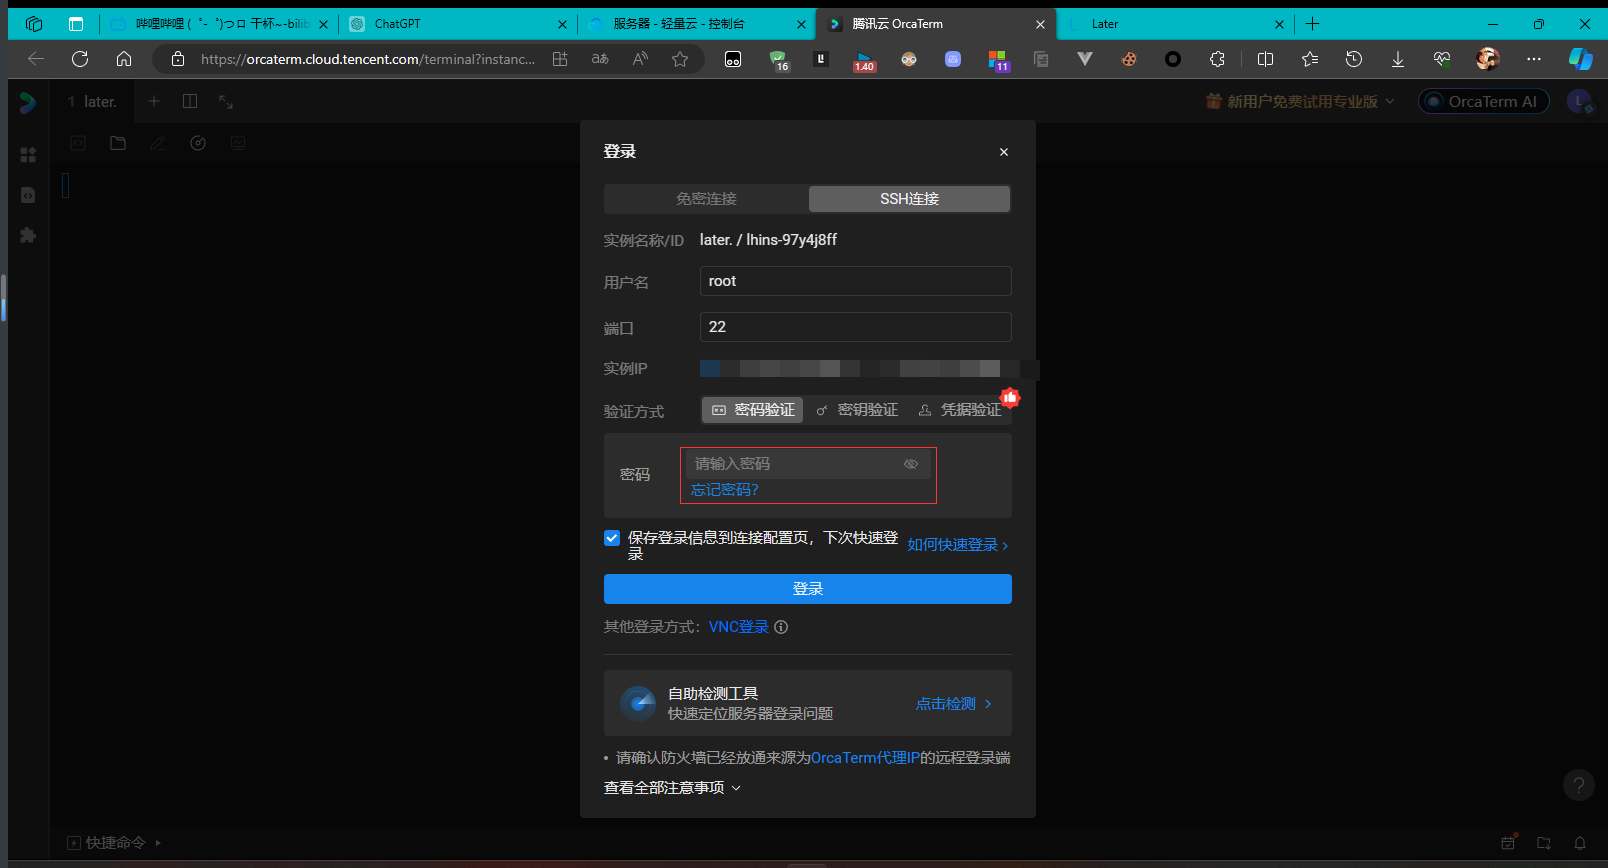The height and width of the screenshot is (868, 1608).
Task: Switch to the 免密连接 tab
Action: 706,199
